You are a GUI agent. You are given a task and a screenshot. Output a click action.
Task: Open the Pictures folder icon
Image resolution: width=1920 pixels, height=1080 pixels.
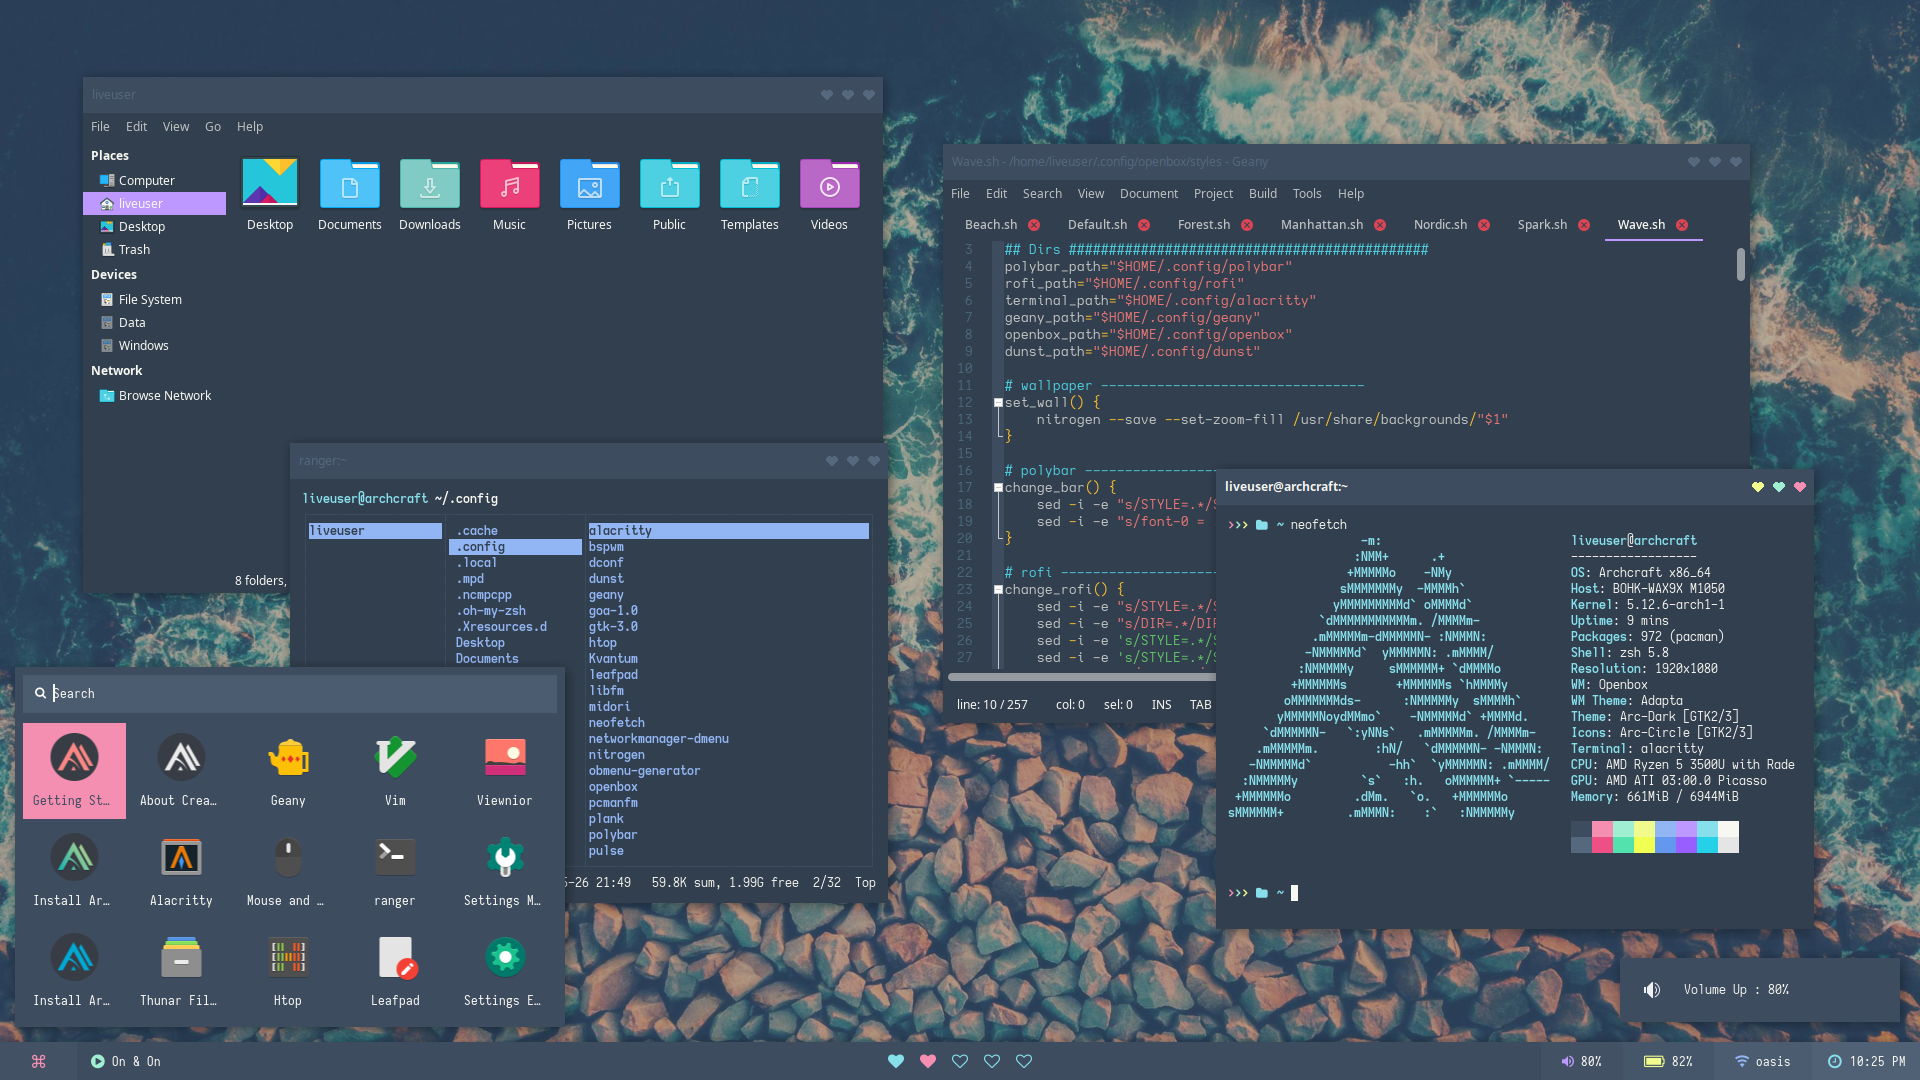589,184
